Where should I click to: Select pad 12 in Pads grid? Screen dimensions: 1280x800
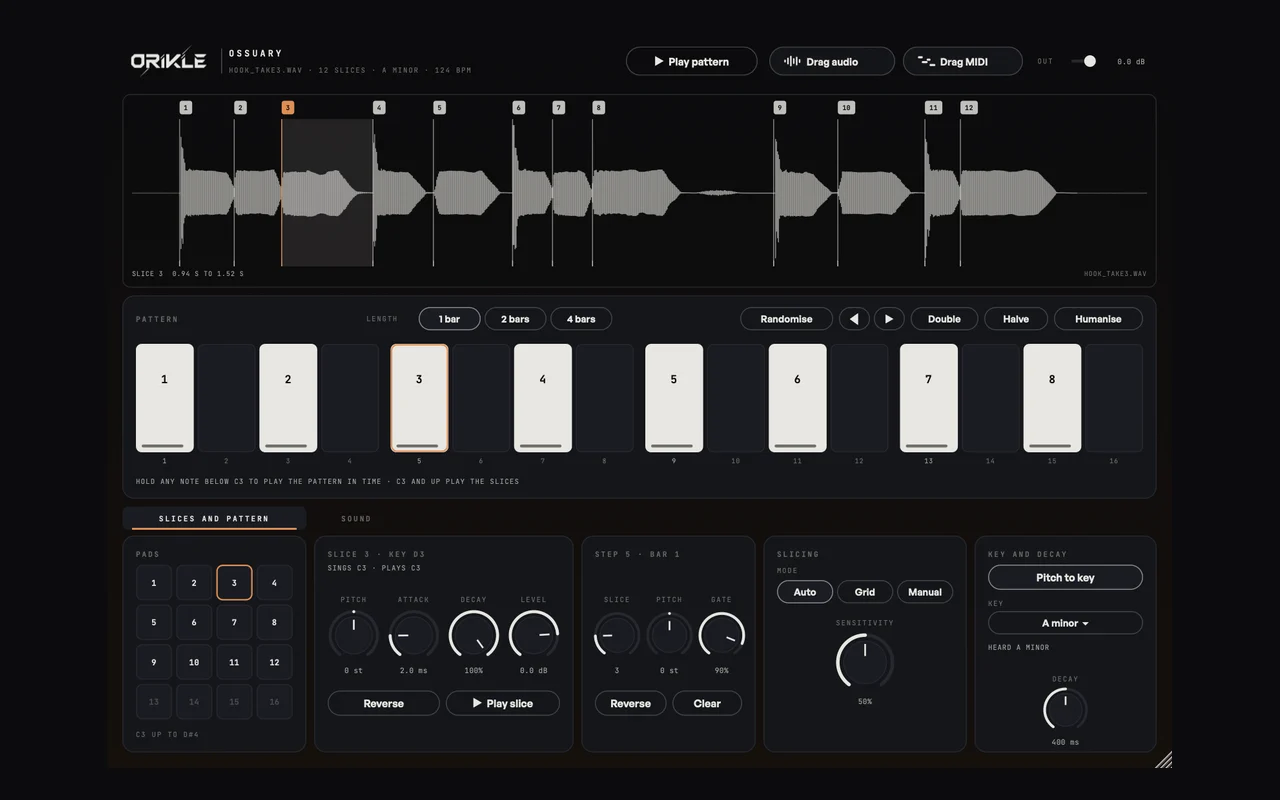click(x=274, y=662)
